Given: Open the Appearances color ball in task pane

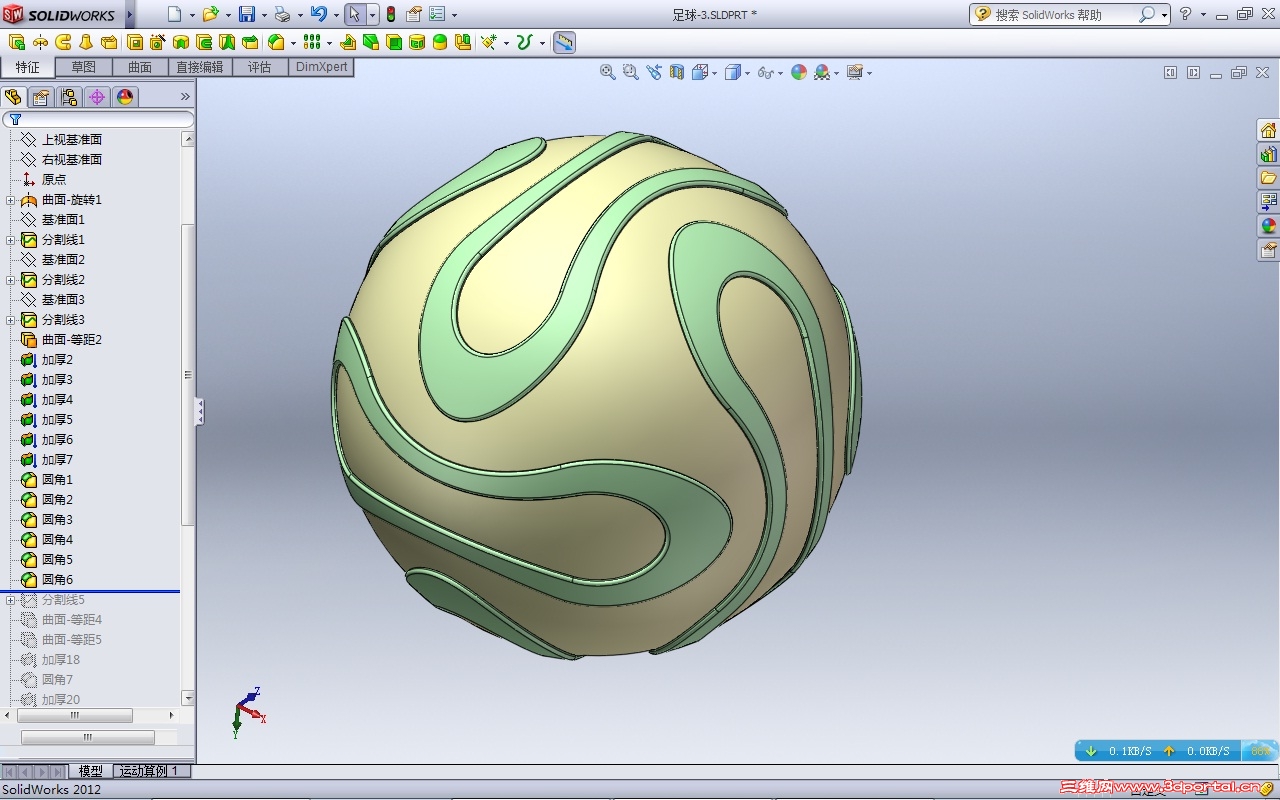Looking at the screenshot, I should (x=1268, y=226).
